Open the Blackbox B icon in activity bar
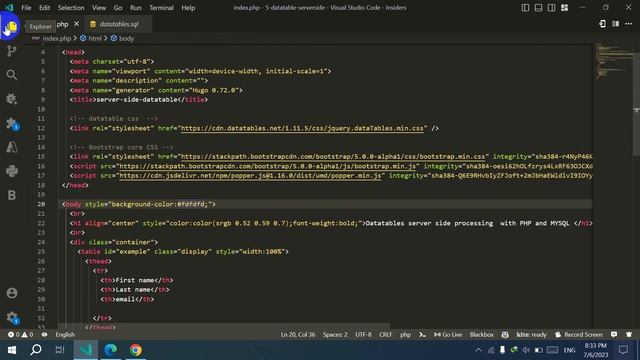Image resolution: width=640 pixels, height=360 pixels. pos(11,195)
